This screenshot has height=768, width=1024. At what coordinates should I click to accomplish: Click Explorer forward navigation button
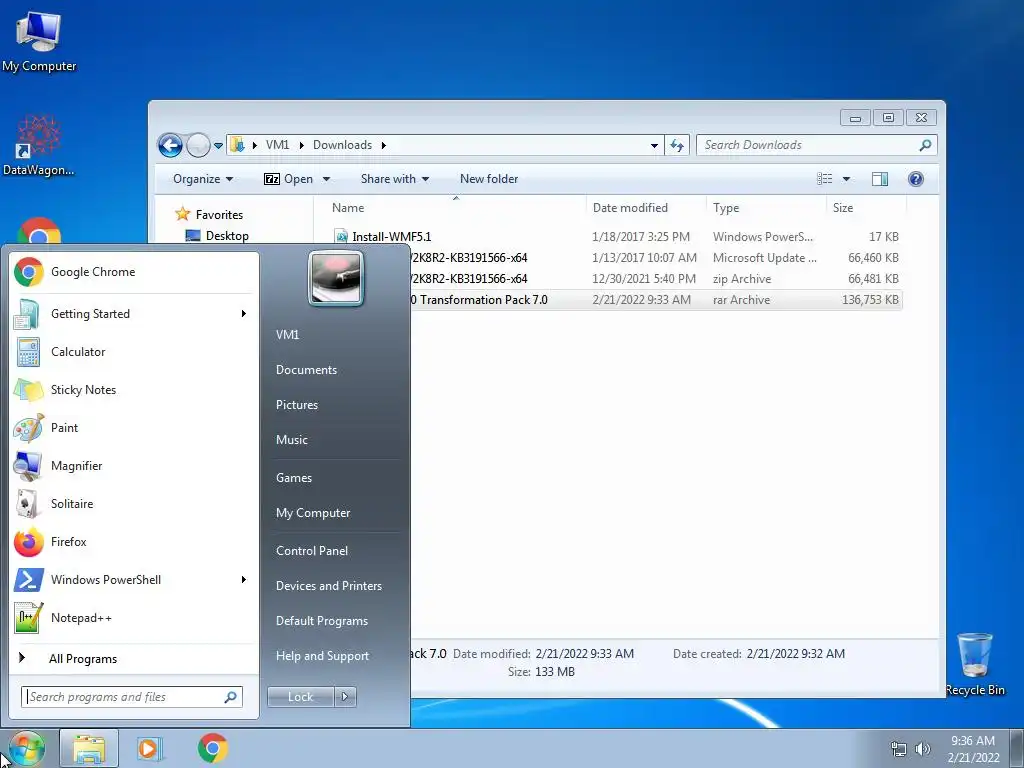pyautogui.click(x=198, y=145)
